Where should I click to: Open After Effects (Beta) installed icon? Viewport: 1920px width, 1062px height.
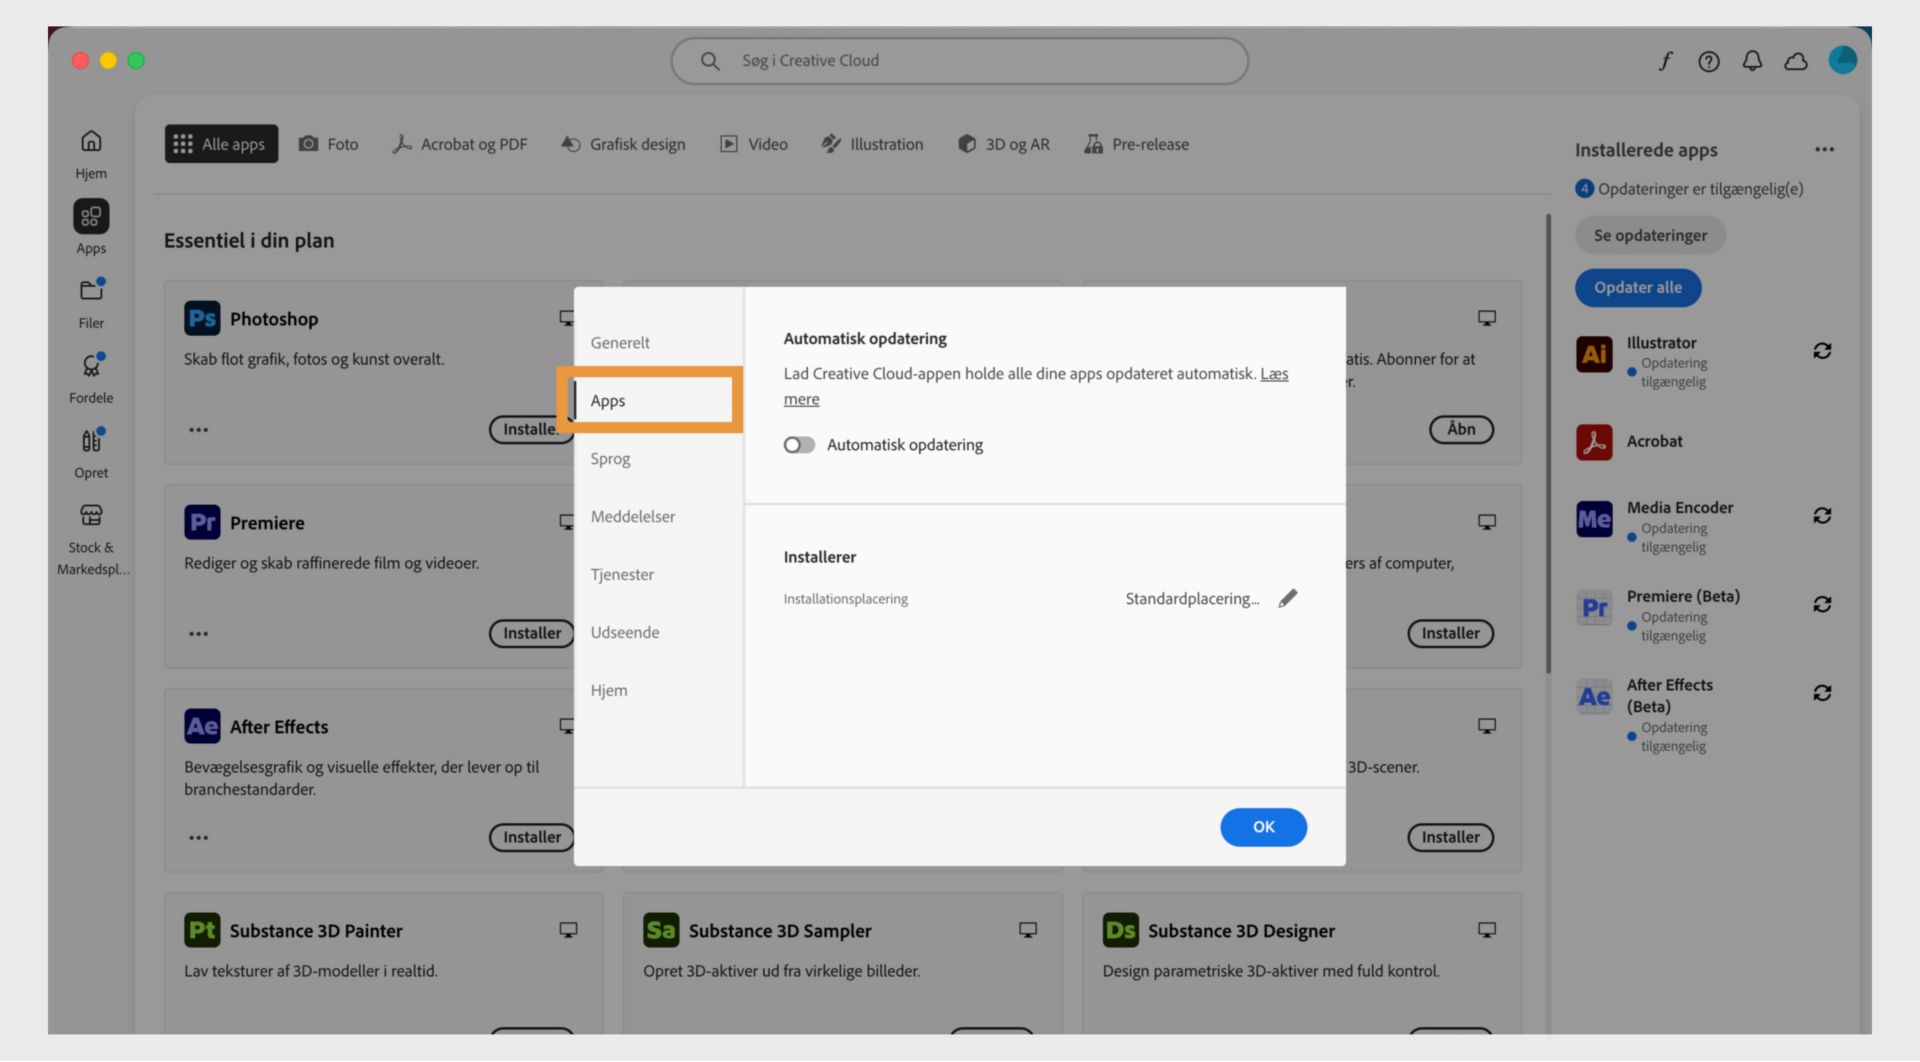(1594, 696)
